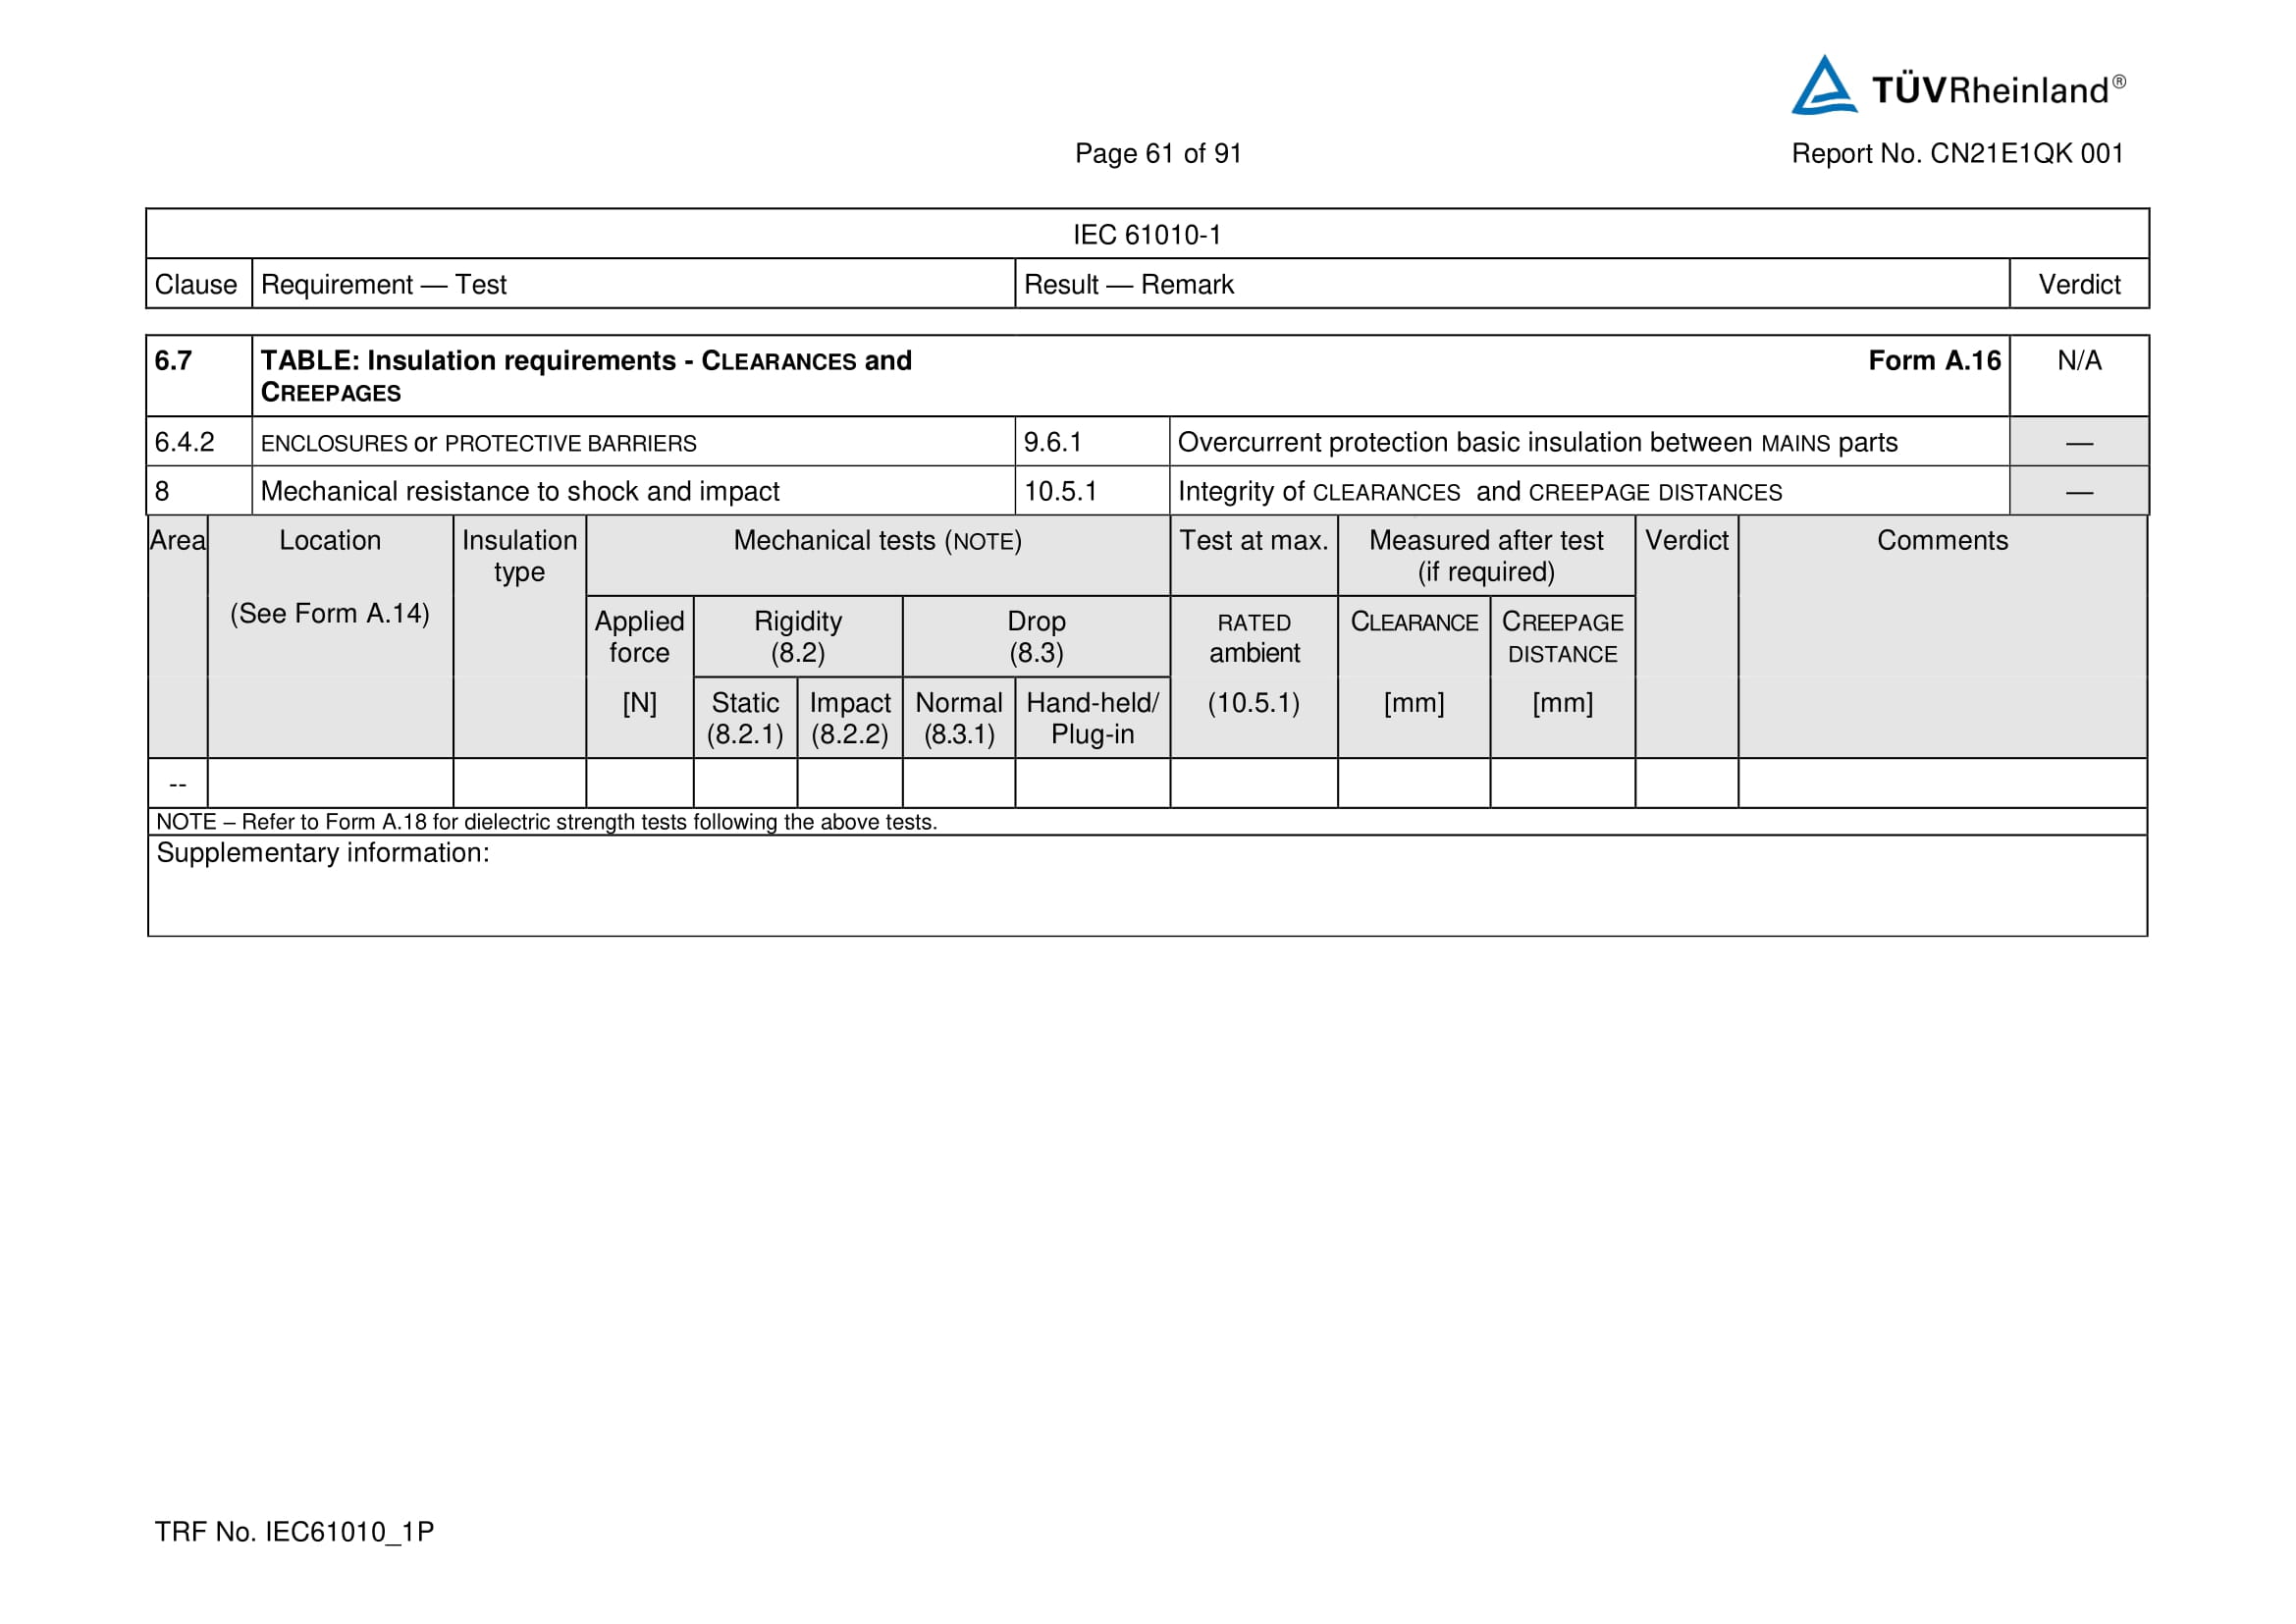Click 'Measured after test (if required)' header
The width and height of the screenshot is (2296, 1624).
pyautogui.click(x=1486, y=556)
